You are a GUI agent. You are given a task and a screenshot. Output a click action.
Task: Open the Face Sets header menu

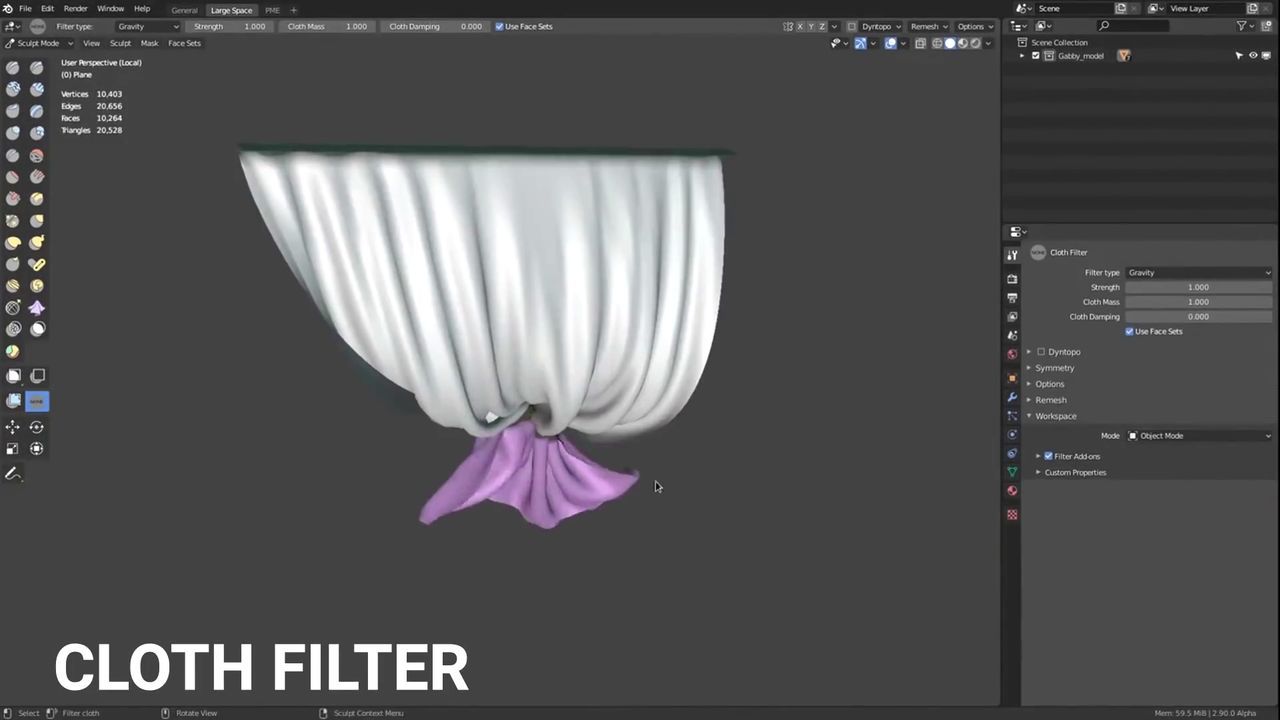[x=184, y=43]
